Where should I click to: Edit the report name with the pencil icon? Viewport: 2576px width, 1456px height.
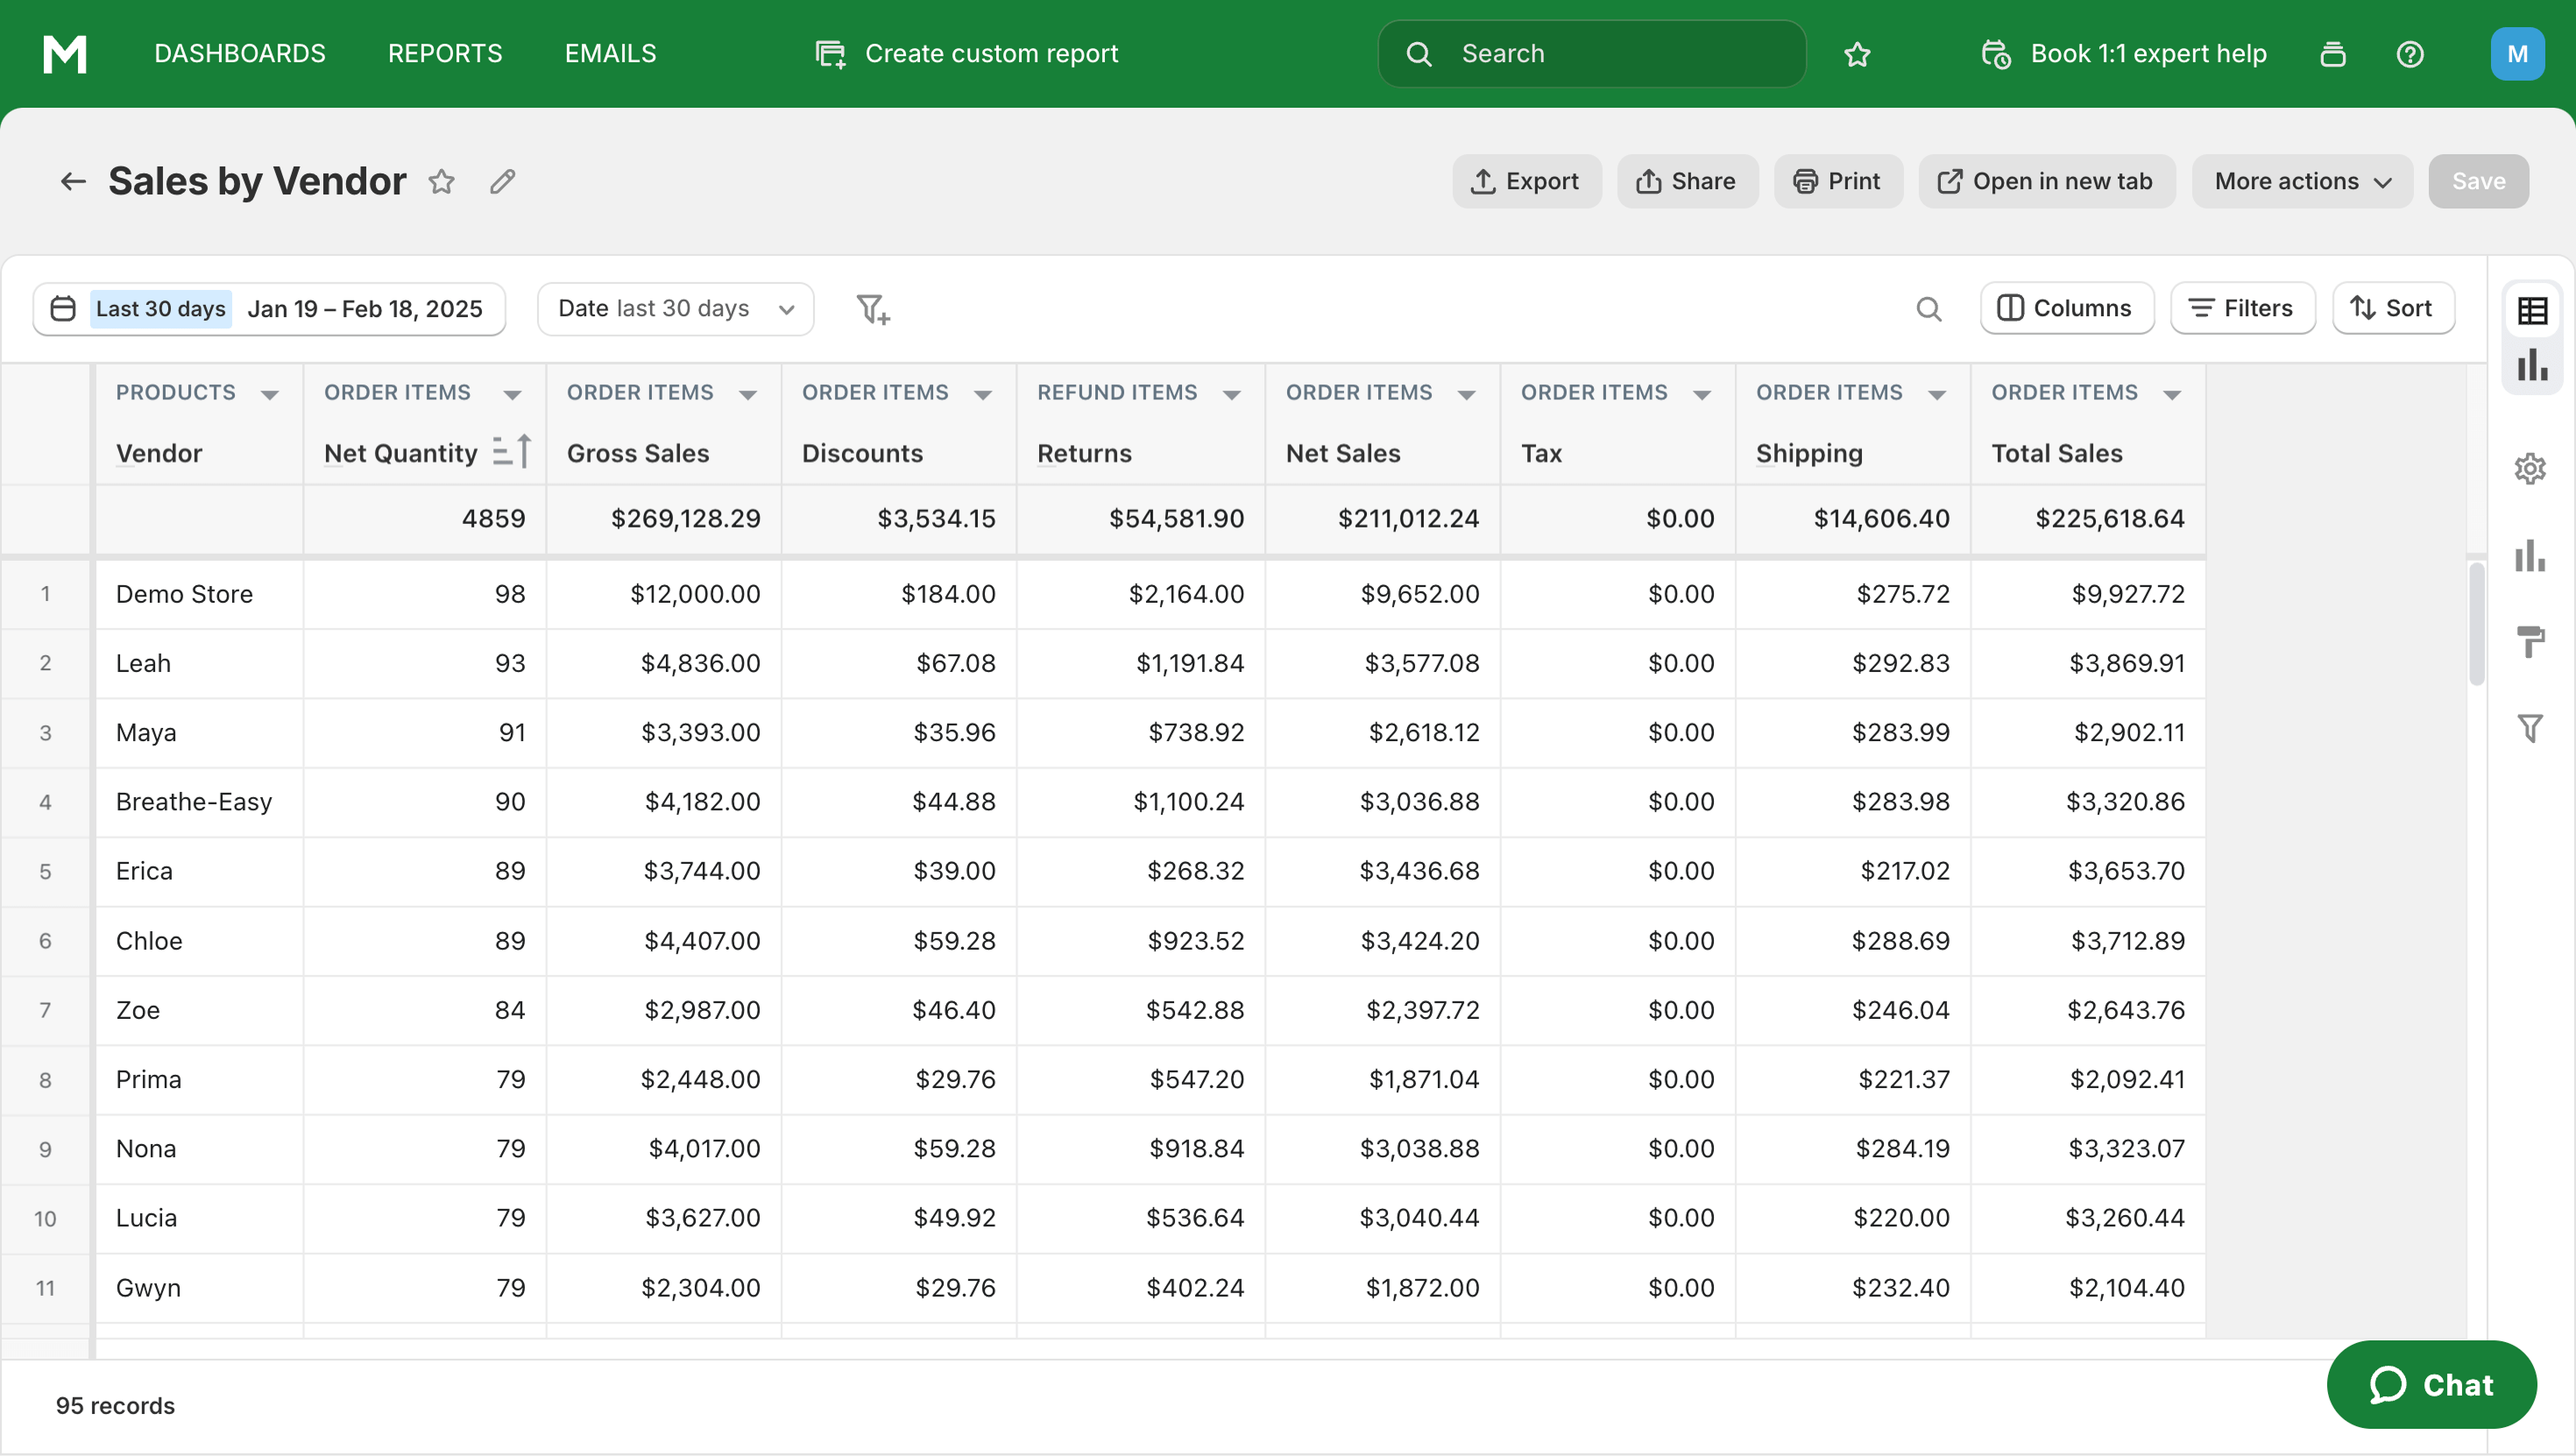(503, 181)
